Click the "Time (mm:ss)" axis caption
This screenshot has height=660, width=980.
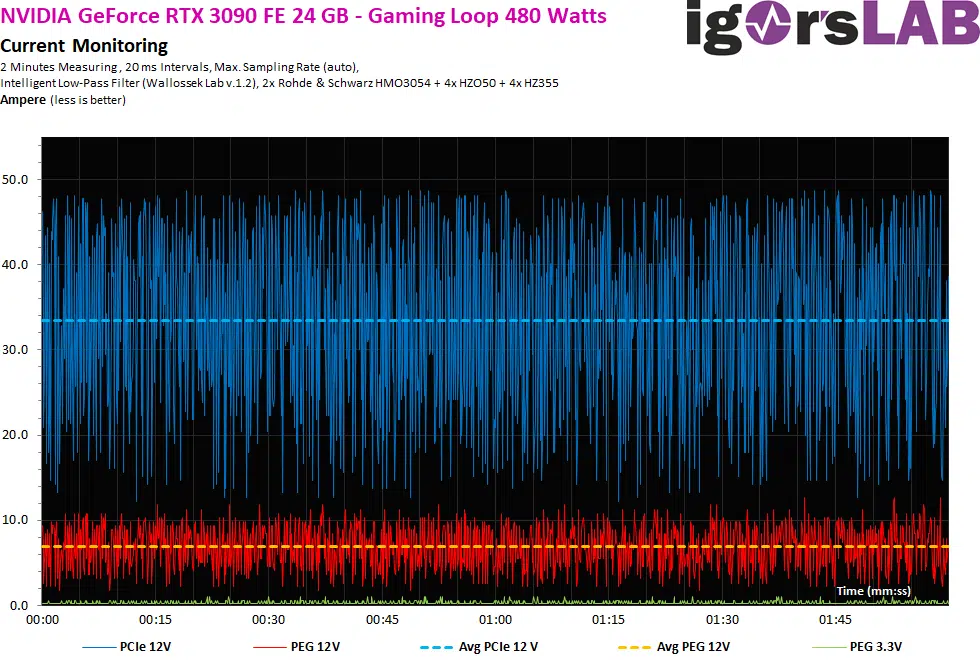(874, 591)
